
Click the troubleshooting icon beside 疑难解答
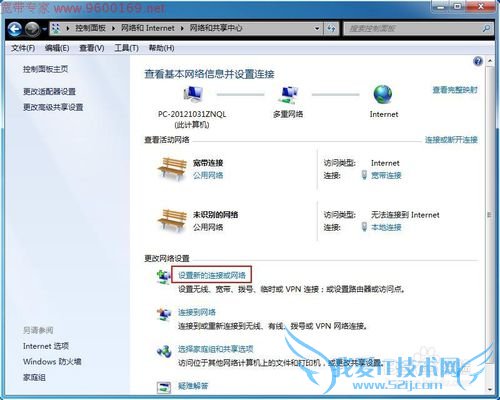164,387
